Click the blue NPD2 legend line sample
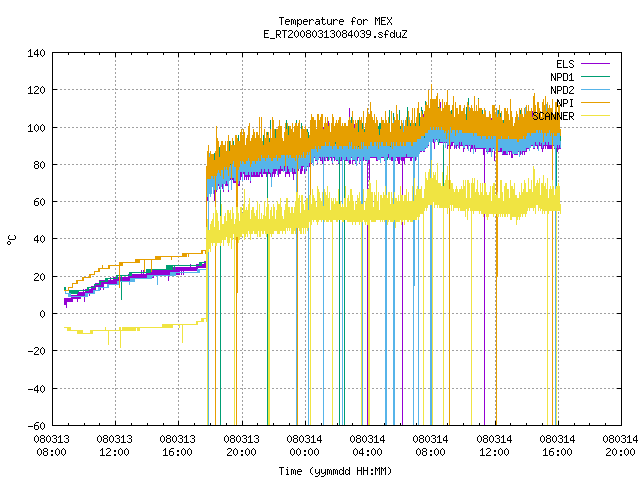 (595, 89)
